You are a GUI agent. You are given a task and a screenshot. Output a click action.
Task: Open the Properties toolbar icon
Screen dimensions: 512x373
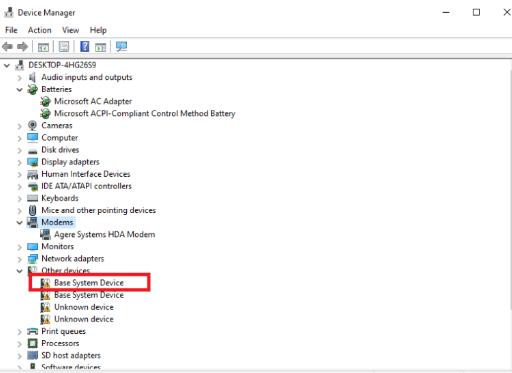[x=64, y=46]
